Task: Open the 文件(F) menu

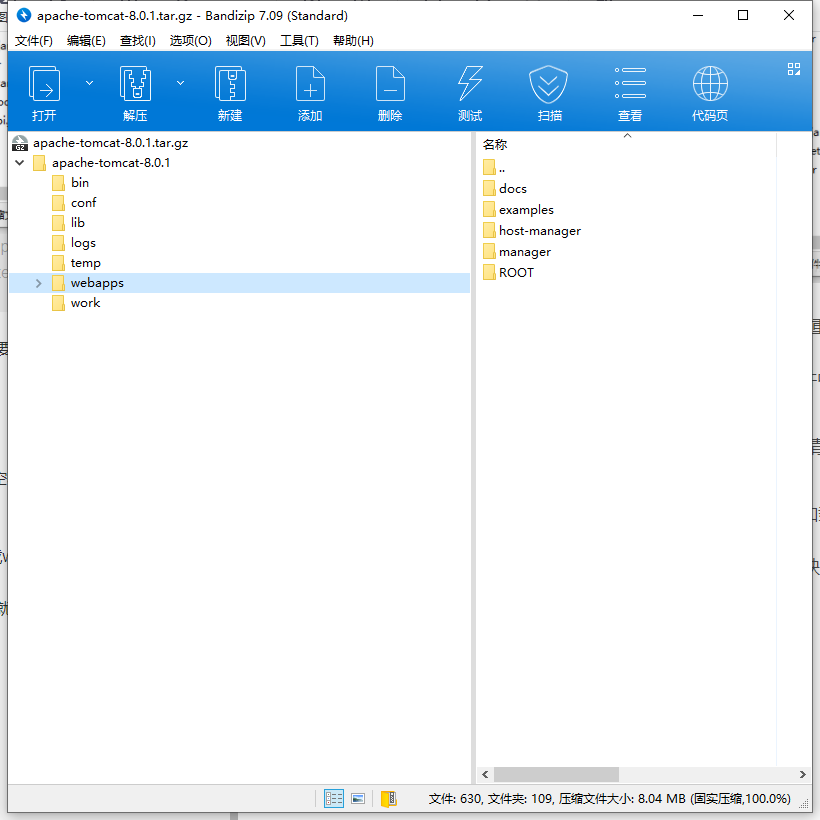Action: [x=33, y=41]
